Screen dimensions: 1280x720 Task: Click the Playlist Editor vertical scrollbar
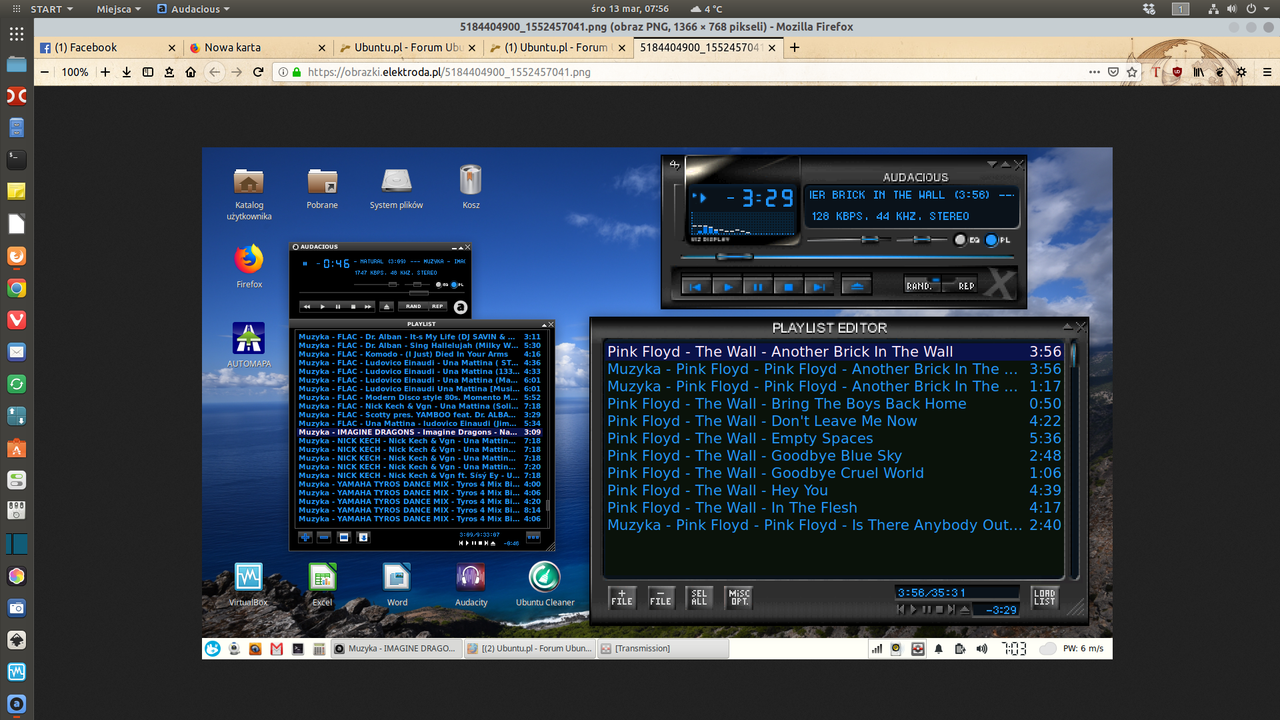tap(1074, 460)
